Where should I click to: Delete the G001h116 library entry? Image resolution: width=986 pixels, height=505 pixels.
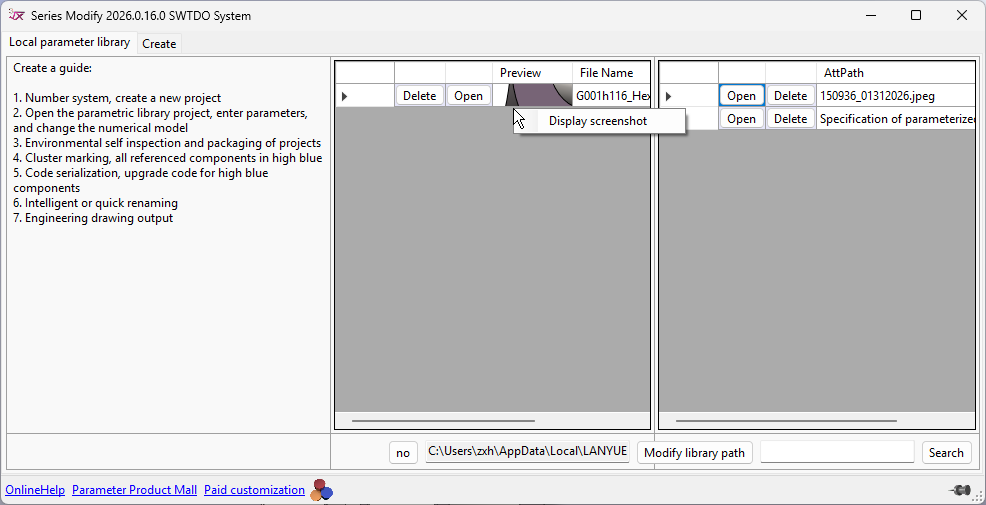coord(419,96)
